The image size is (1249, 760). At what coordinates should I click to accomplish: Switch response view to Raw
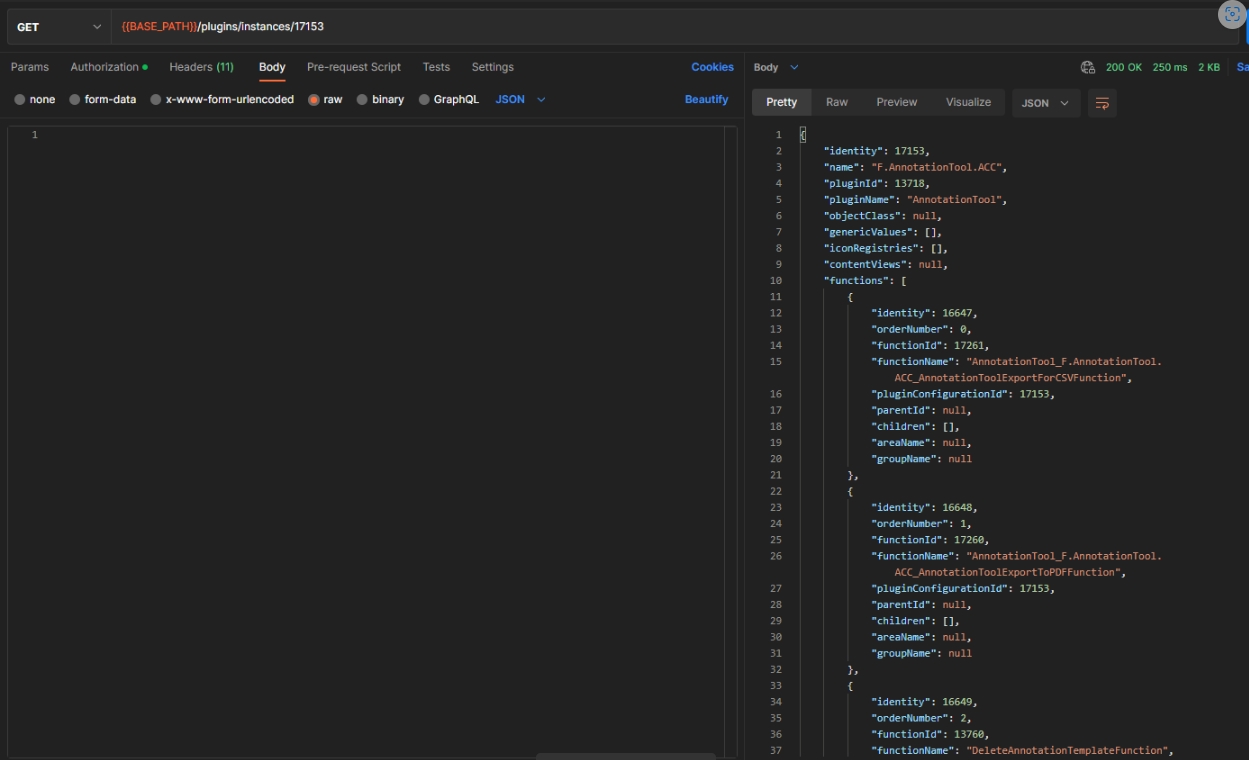tap(836, 102)
